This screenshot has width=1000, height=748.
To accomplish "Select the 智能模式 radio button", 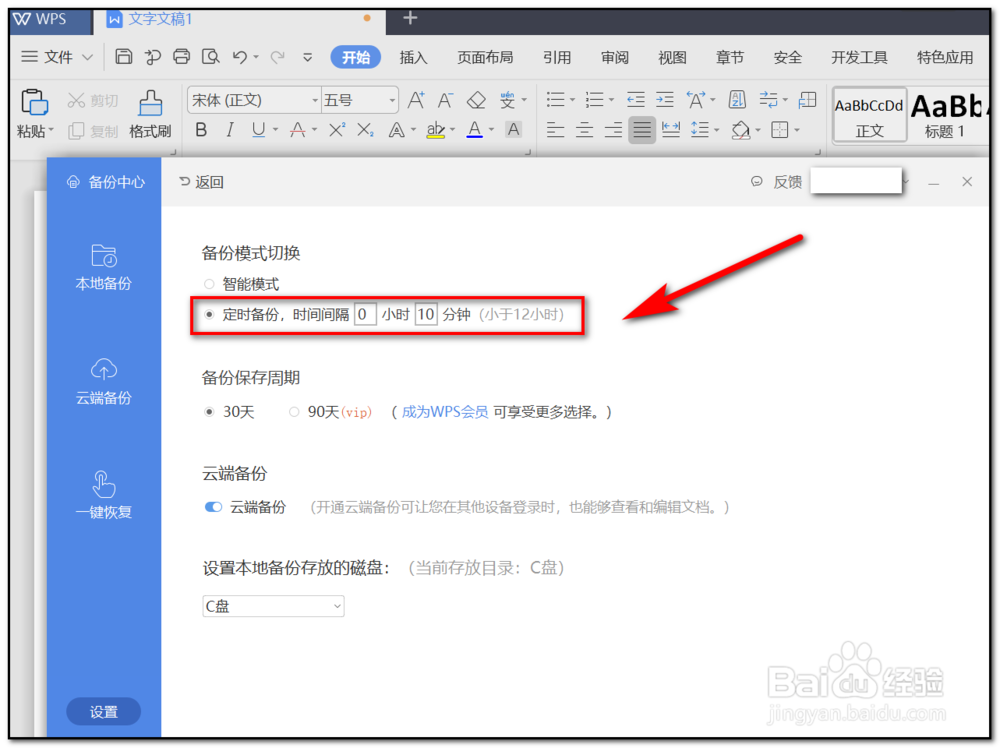I will [208, 284].
